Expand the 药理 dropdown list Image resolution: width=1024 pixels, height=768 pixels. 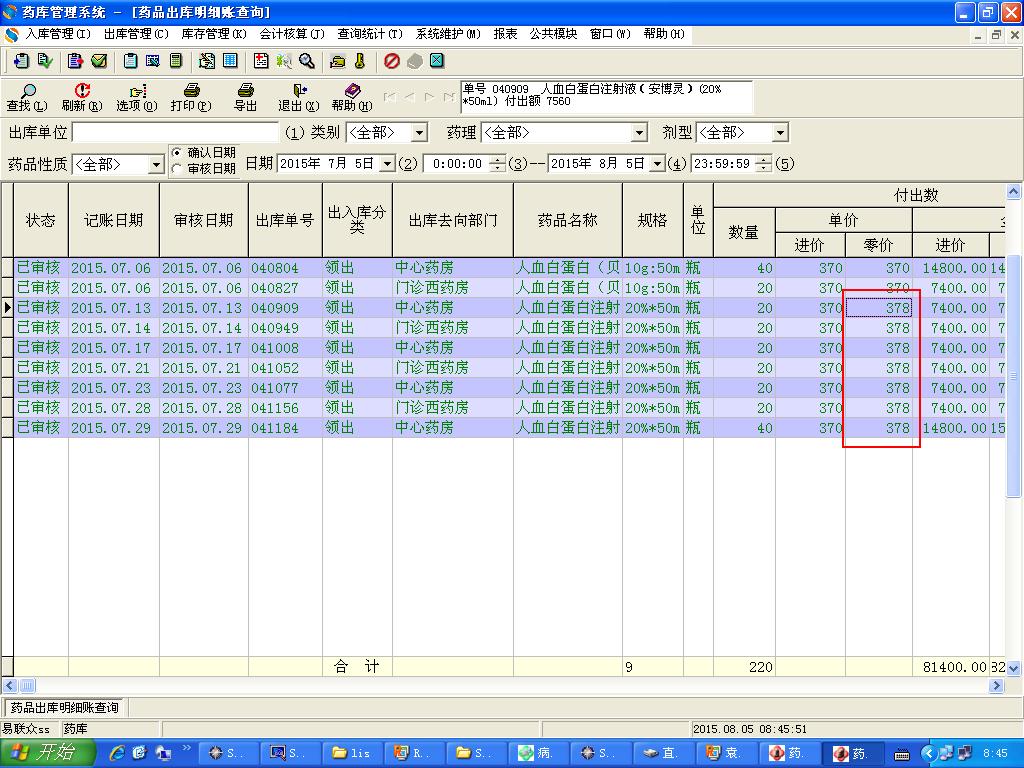pyautogui.click(x=639, y=133)
